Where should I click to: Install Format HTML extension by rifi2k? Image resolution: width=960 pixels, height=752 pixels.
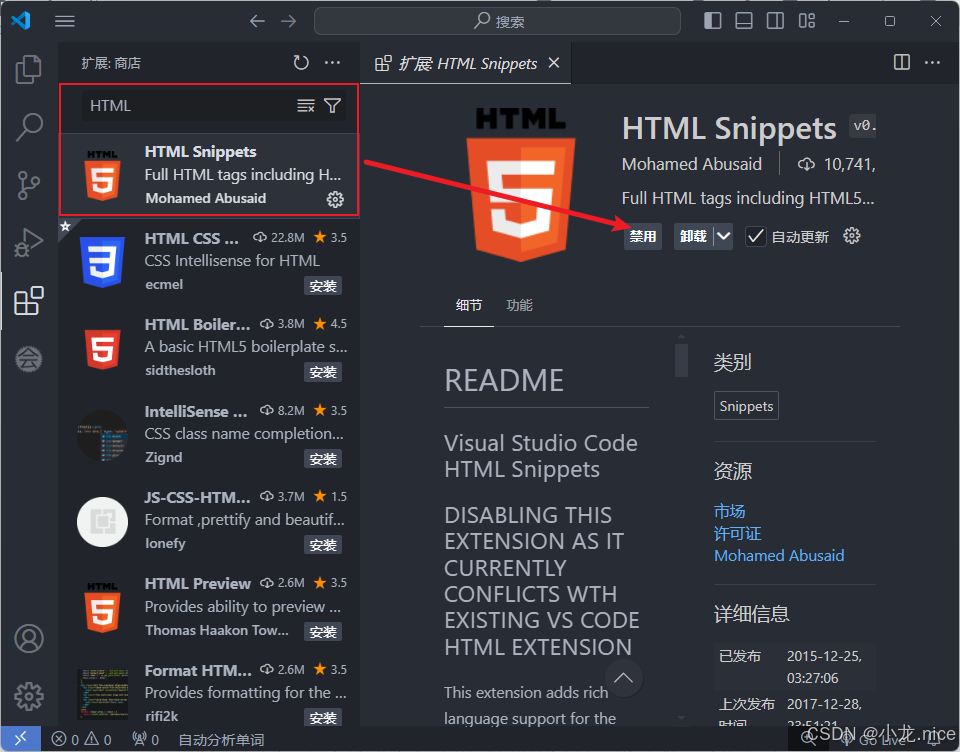click(x=323, y=718)
